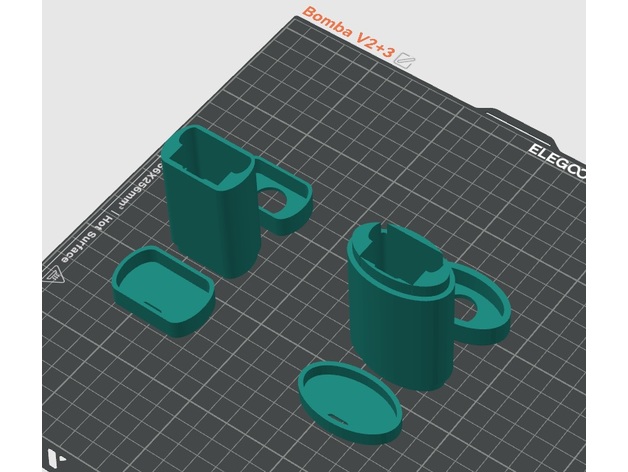Select the hinged lid of the rectangular container
The image size is (628, 472).
[284, 196]
